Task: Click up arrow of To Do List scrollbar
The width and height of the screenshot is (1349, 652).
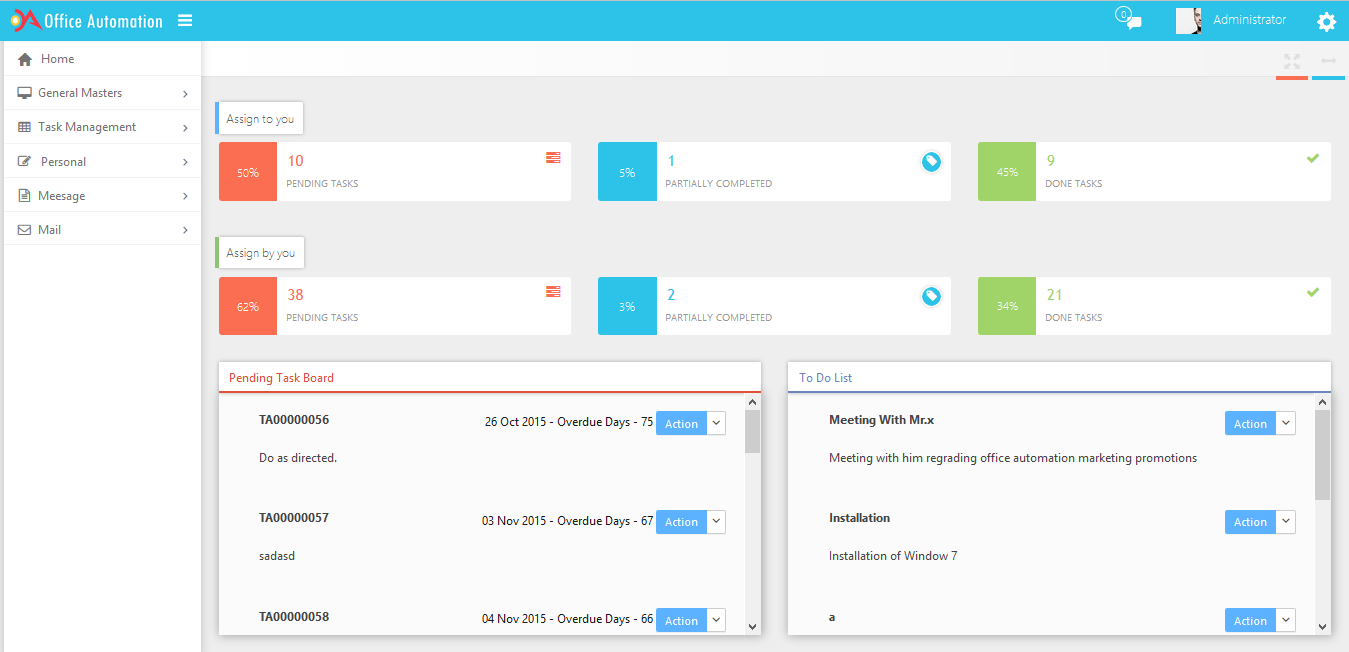Action: 1322,402
